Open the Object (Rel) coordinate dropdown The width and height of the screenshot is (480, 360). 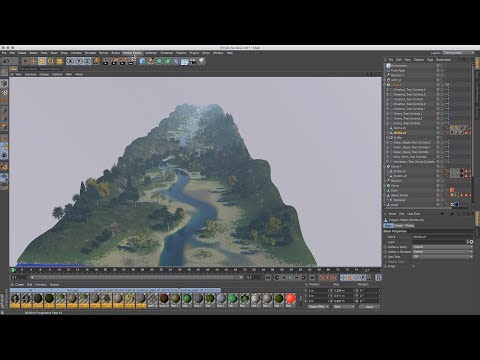coord(318,306)
